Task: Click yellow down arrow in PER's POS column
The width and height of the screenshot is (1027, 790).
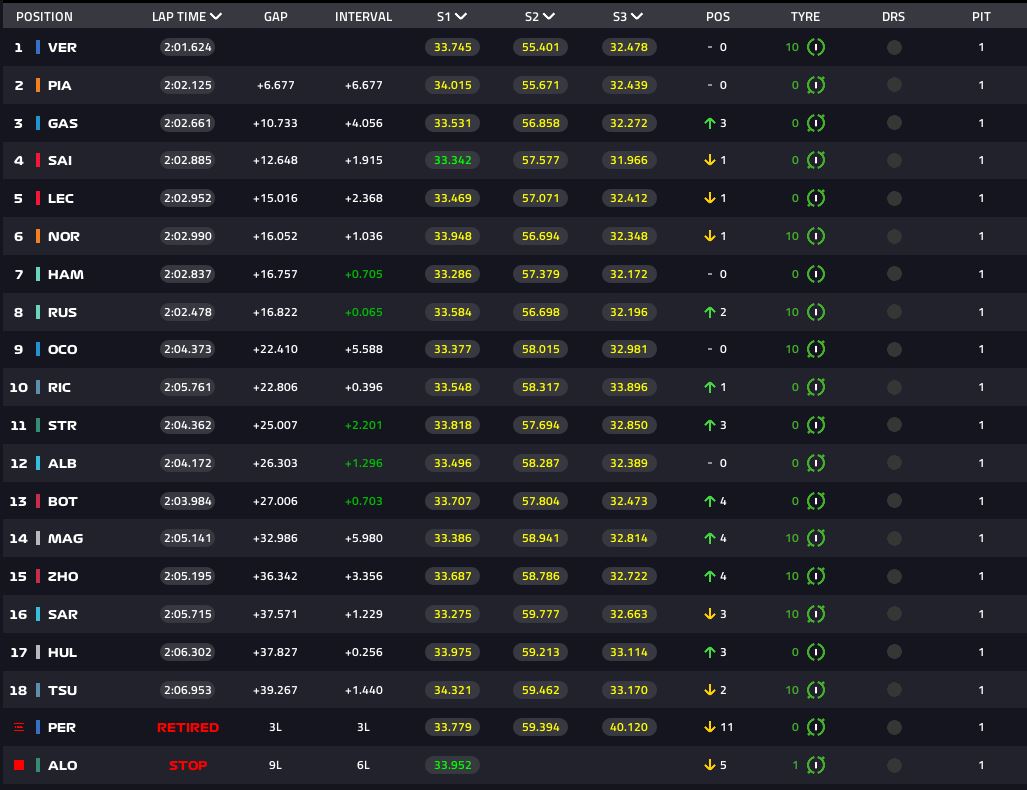Action: [709, 727]
